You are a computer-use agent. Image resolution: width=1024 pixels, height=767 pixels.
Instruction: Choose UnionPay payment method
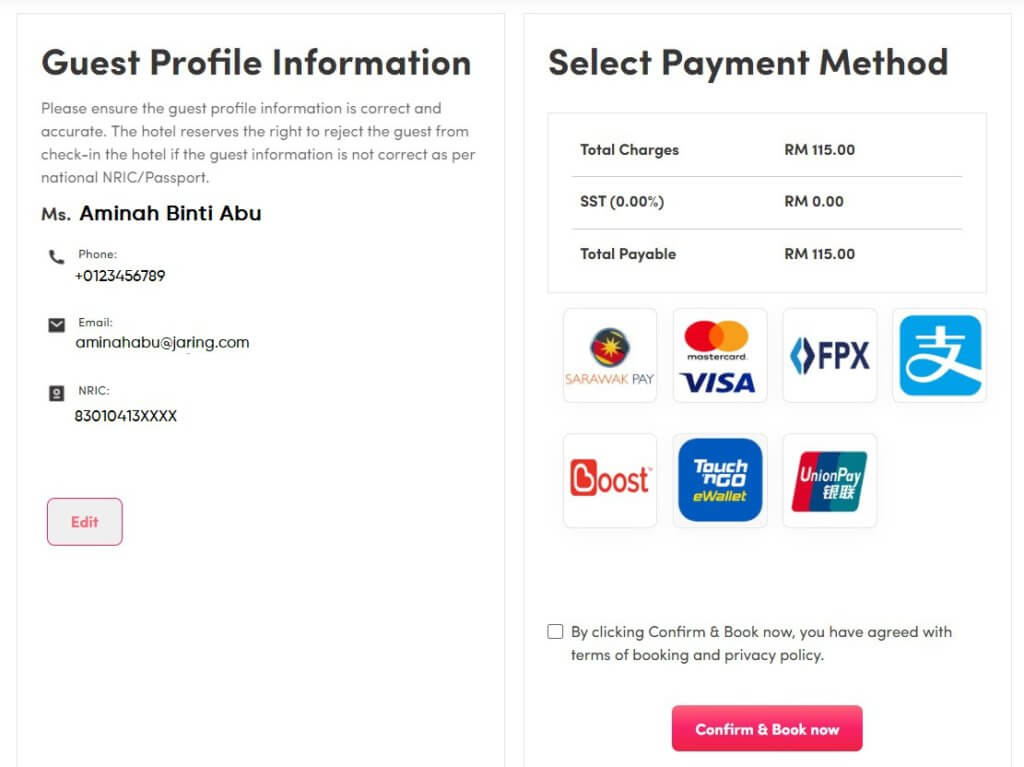click(829, 480)
